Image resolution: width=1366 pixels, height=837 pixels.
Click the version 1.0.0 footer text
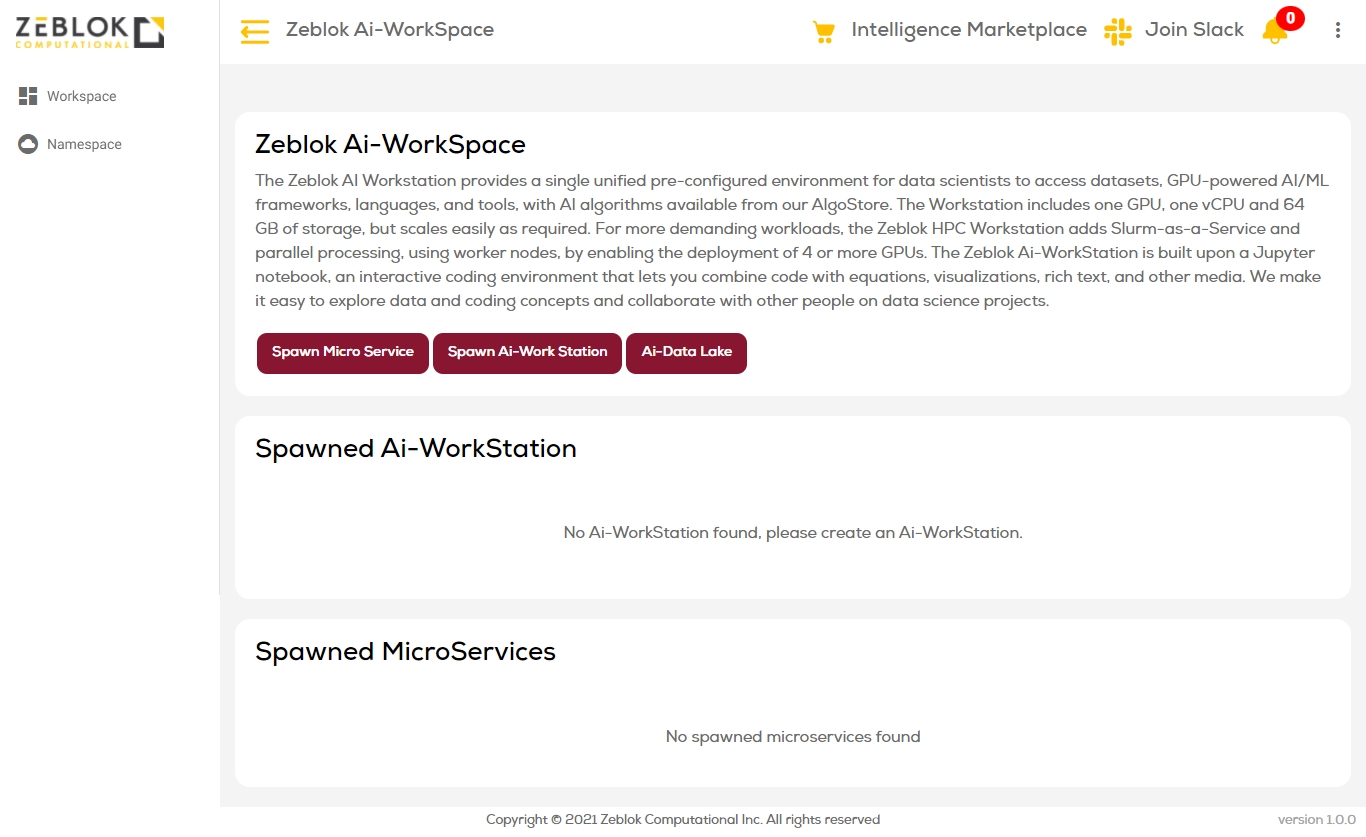click(1316, 820)
